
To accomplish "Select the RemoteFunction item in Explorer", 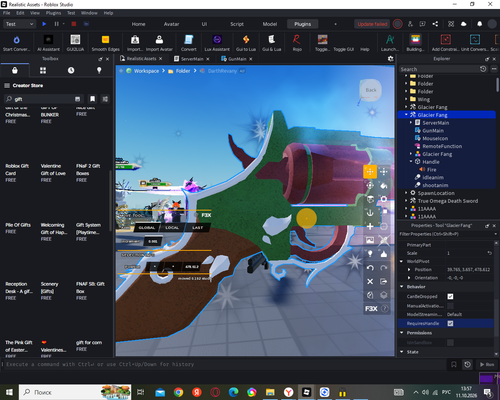I will tap(442, 146).
